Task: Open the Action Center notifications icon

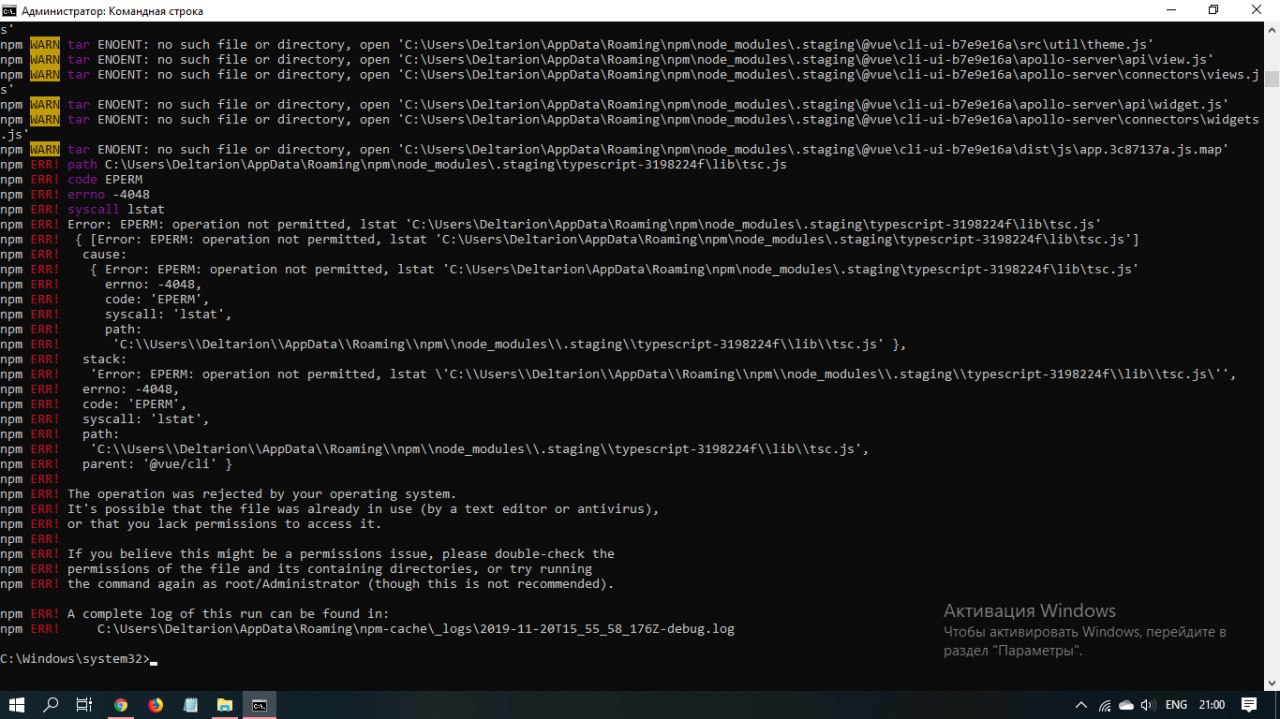Action: 1248,704
